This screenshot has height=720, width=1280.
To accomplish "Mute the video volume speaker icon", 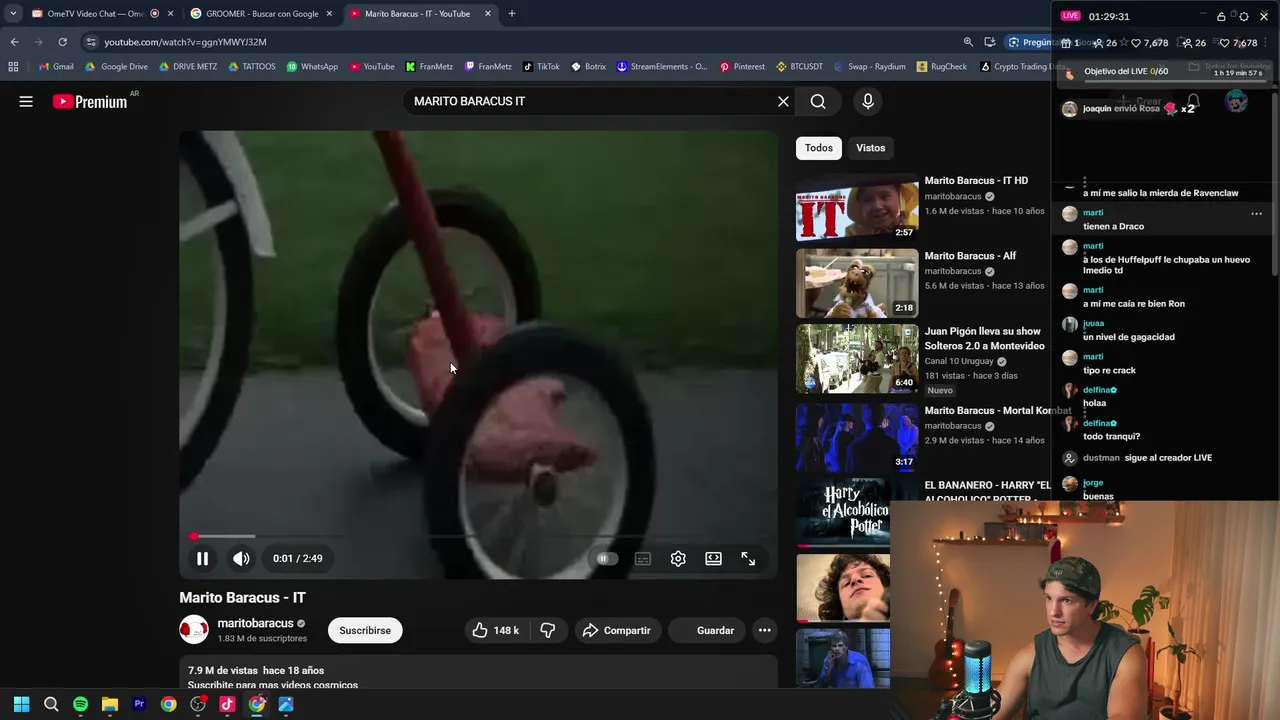I will [241, 559].
